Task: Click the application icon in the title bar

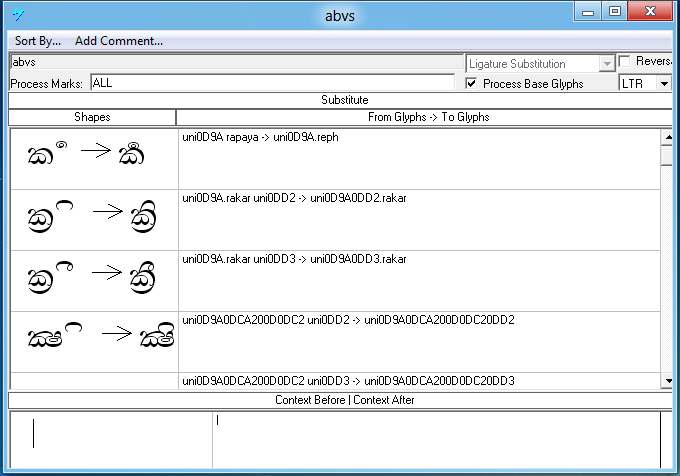Action: [18, 14]
